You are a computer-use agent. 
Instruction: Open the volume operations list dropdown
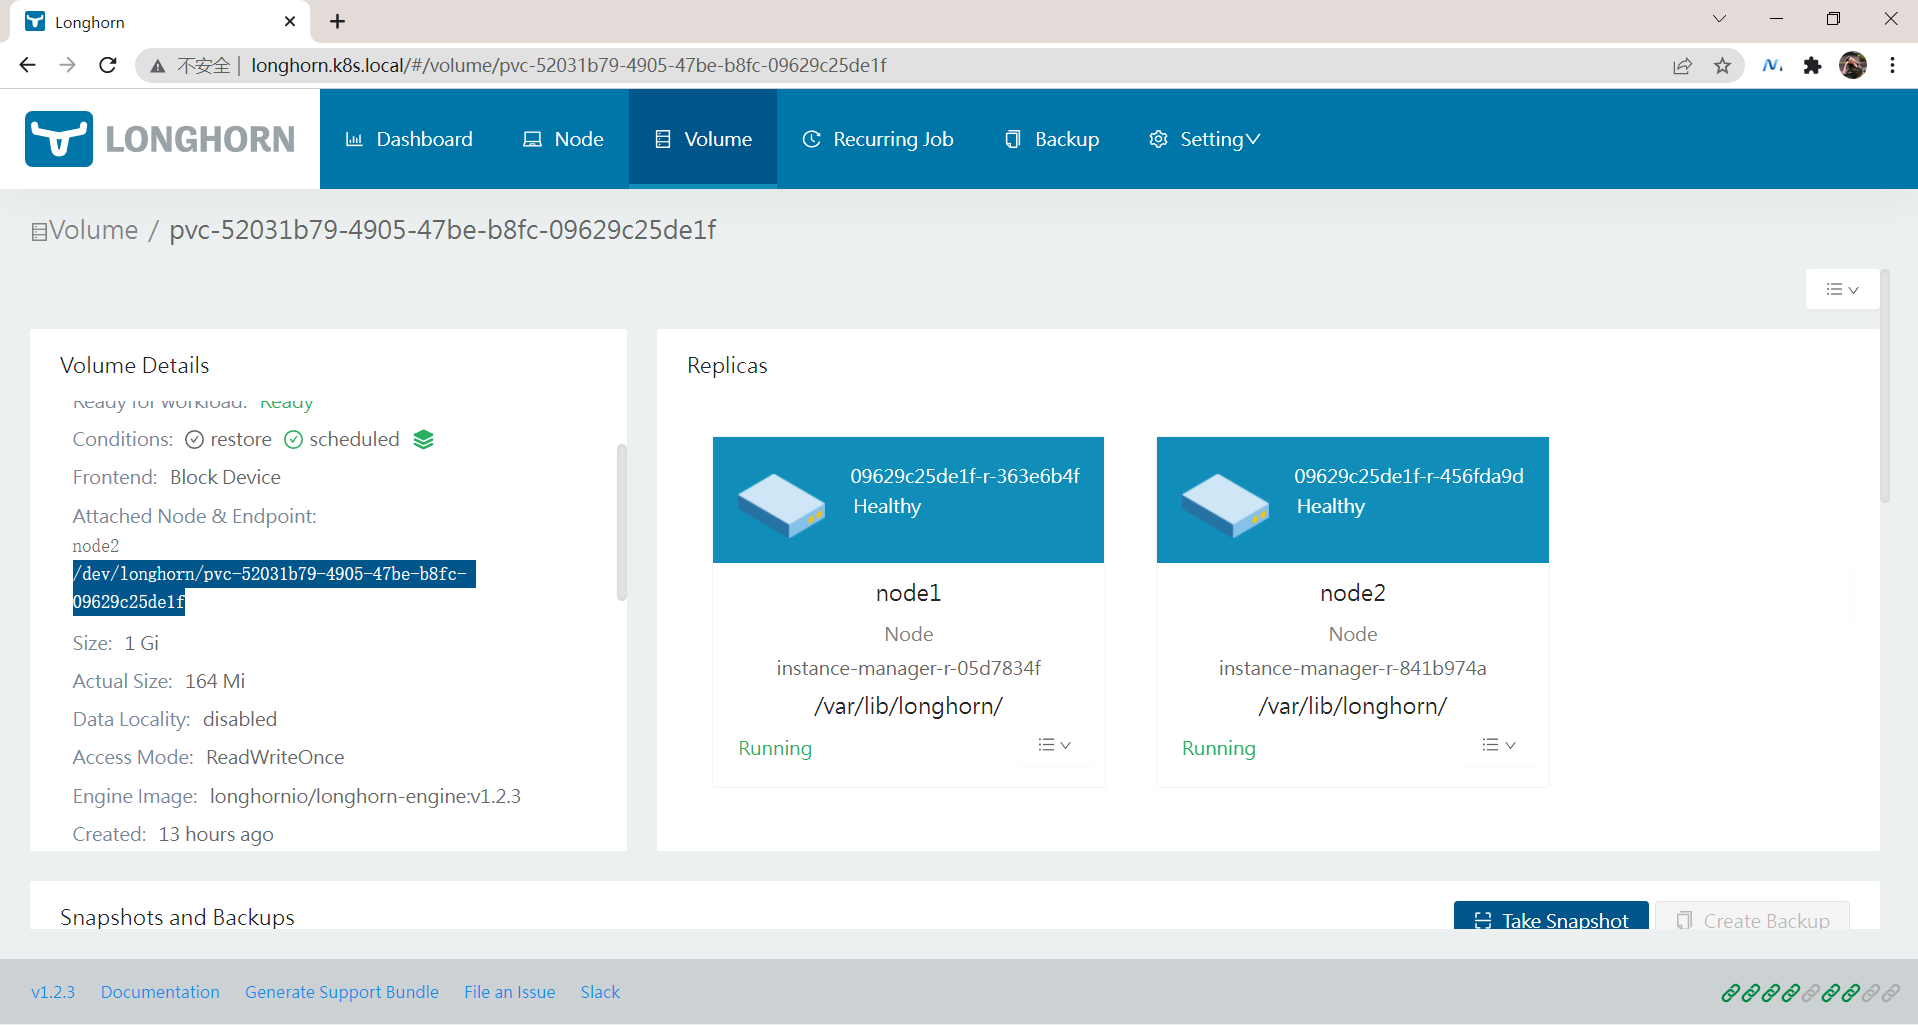pyautogui.click(x=1842, y=289)
